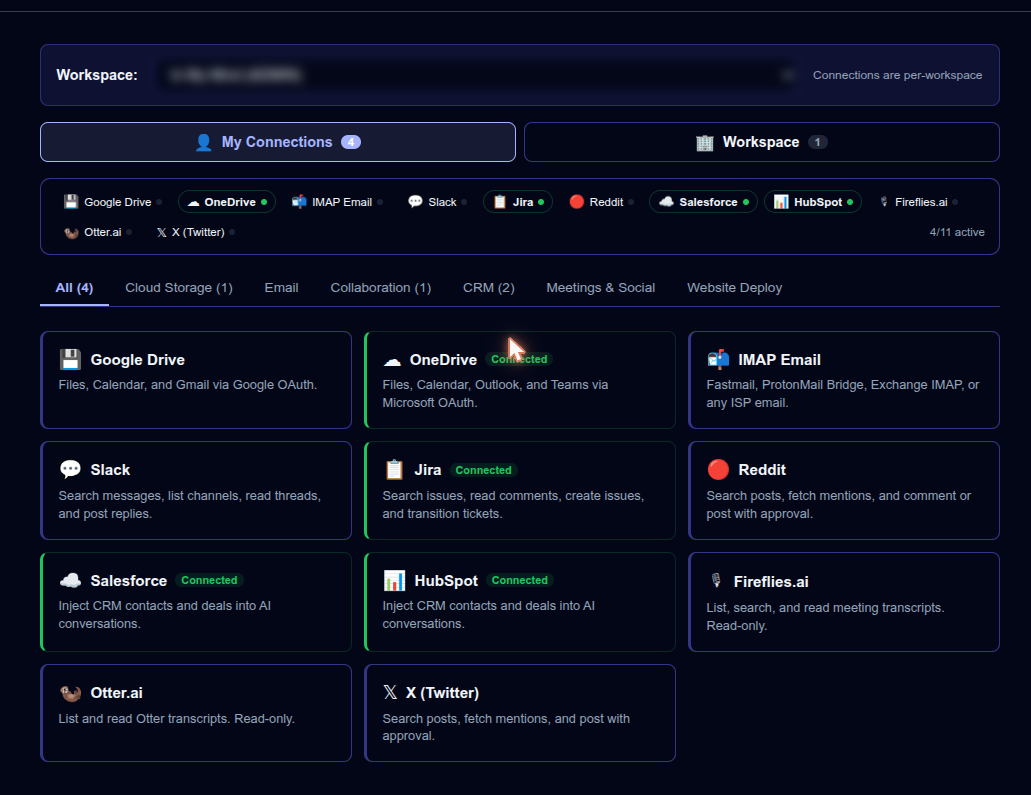
Task: Filter by Collaboration (1)
Action: [381, 288]
